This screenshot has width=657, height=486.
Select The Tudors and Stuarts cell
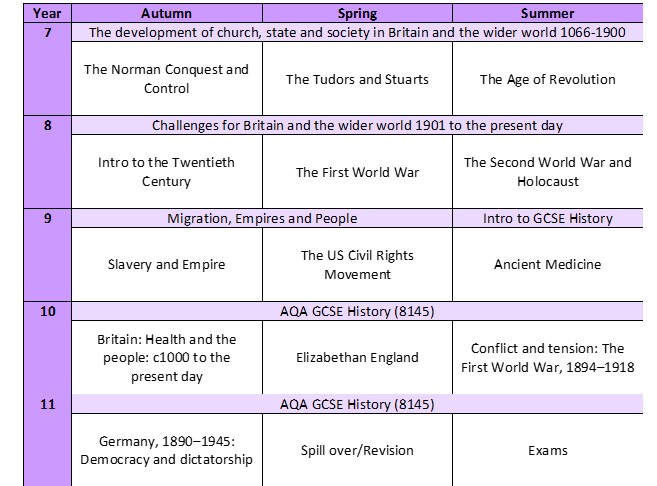357,79
